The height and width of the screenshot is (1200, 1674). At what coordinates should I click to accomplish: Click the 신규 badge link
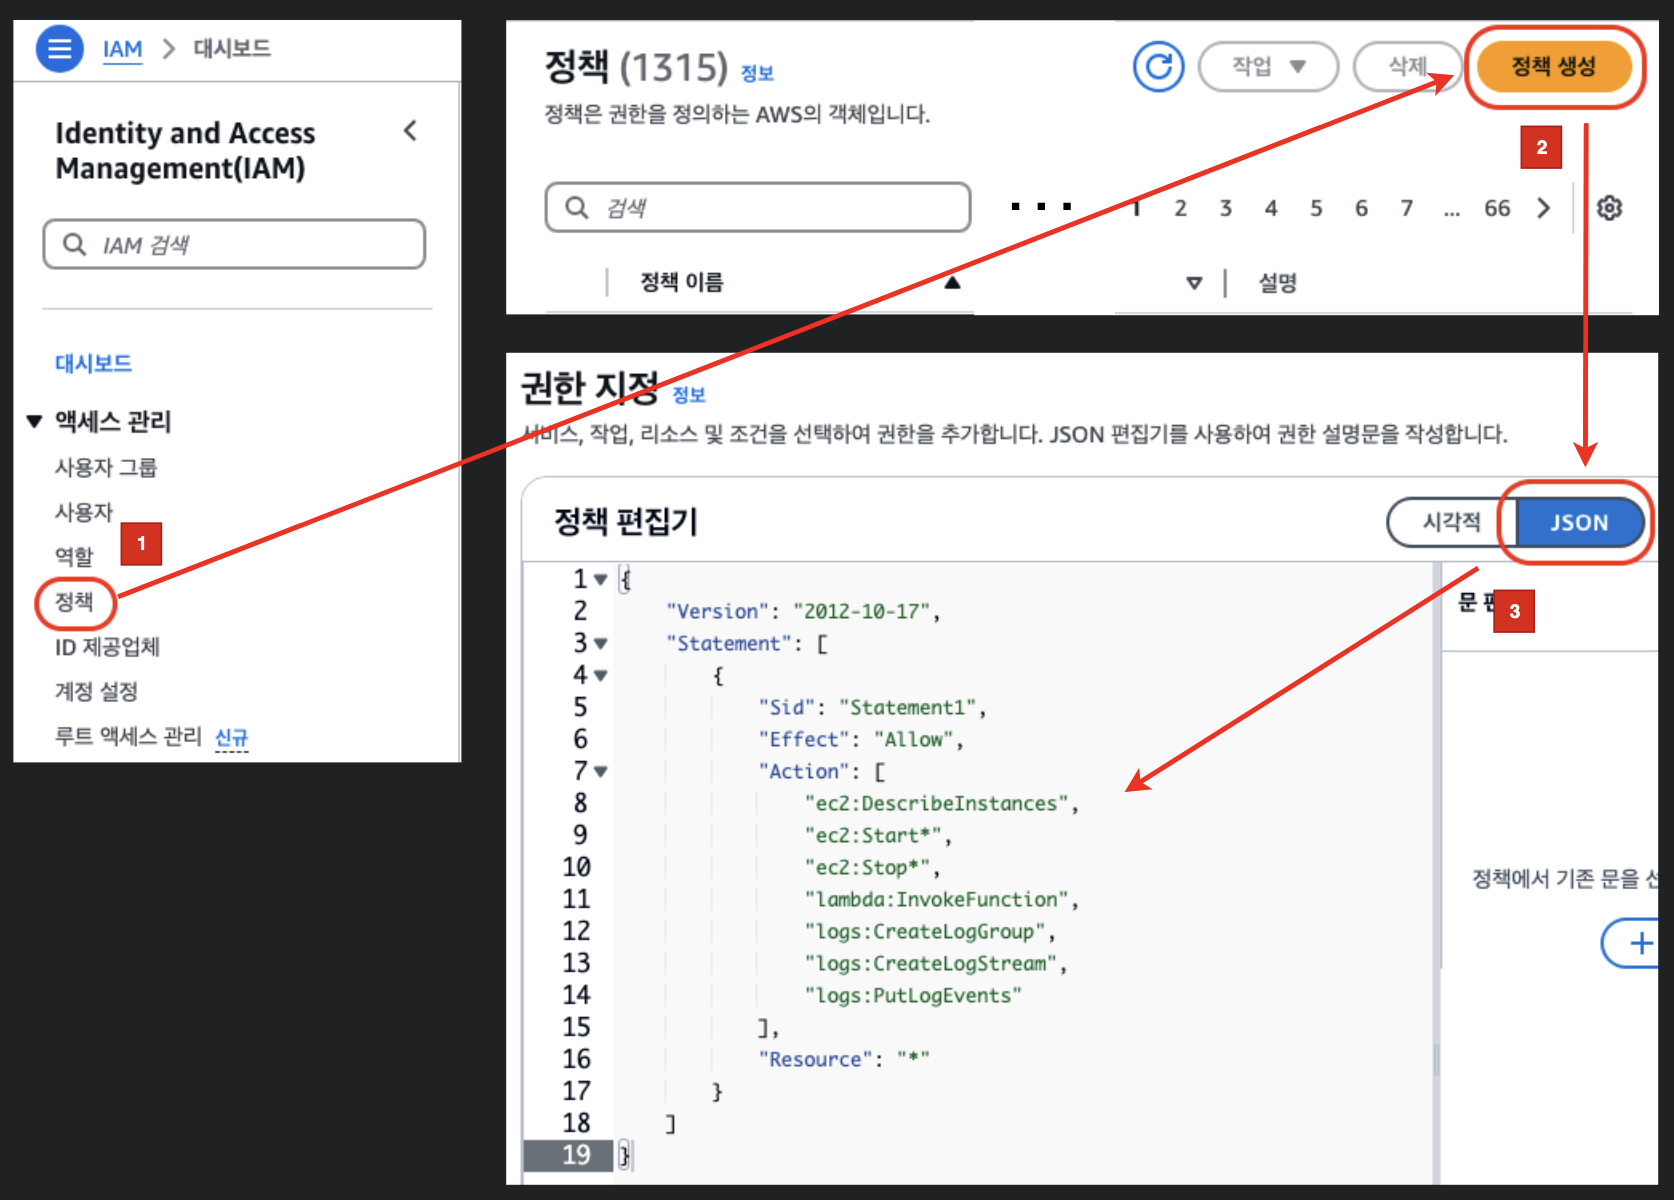(x=231, y=738)
